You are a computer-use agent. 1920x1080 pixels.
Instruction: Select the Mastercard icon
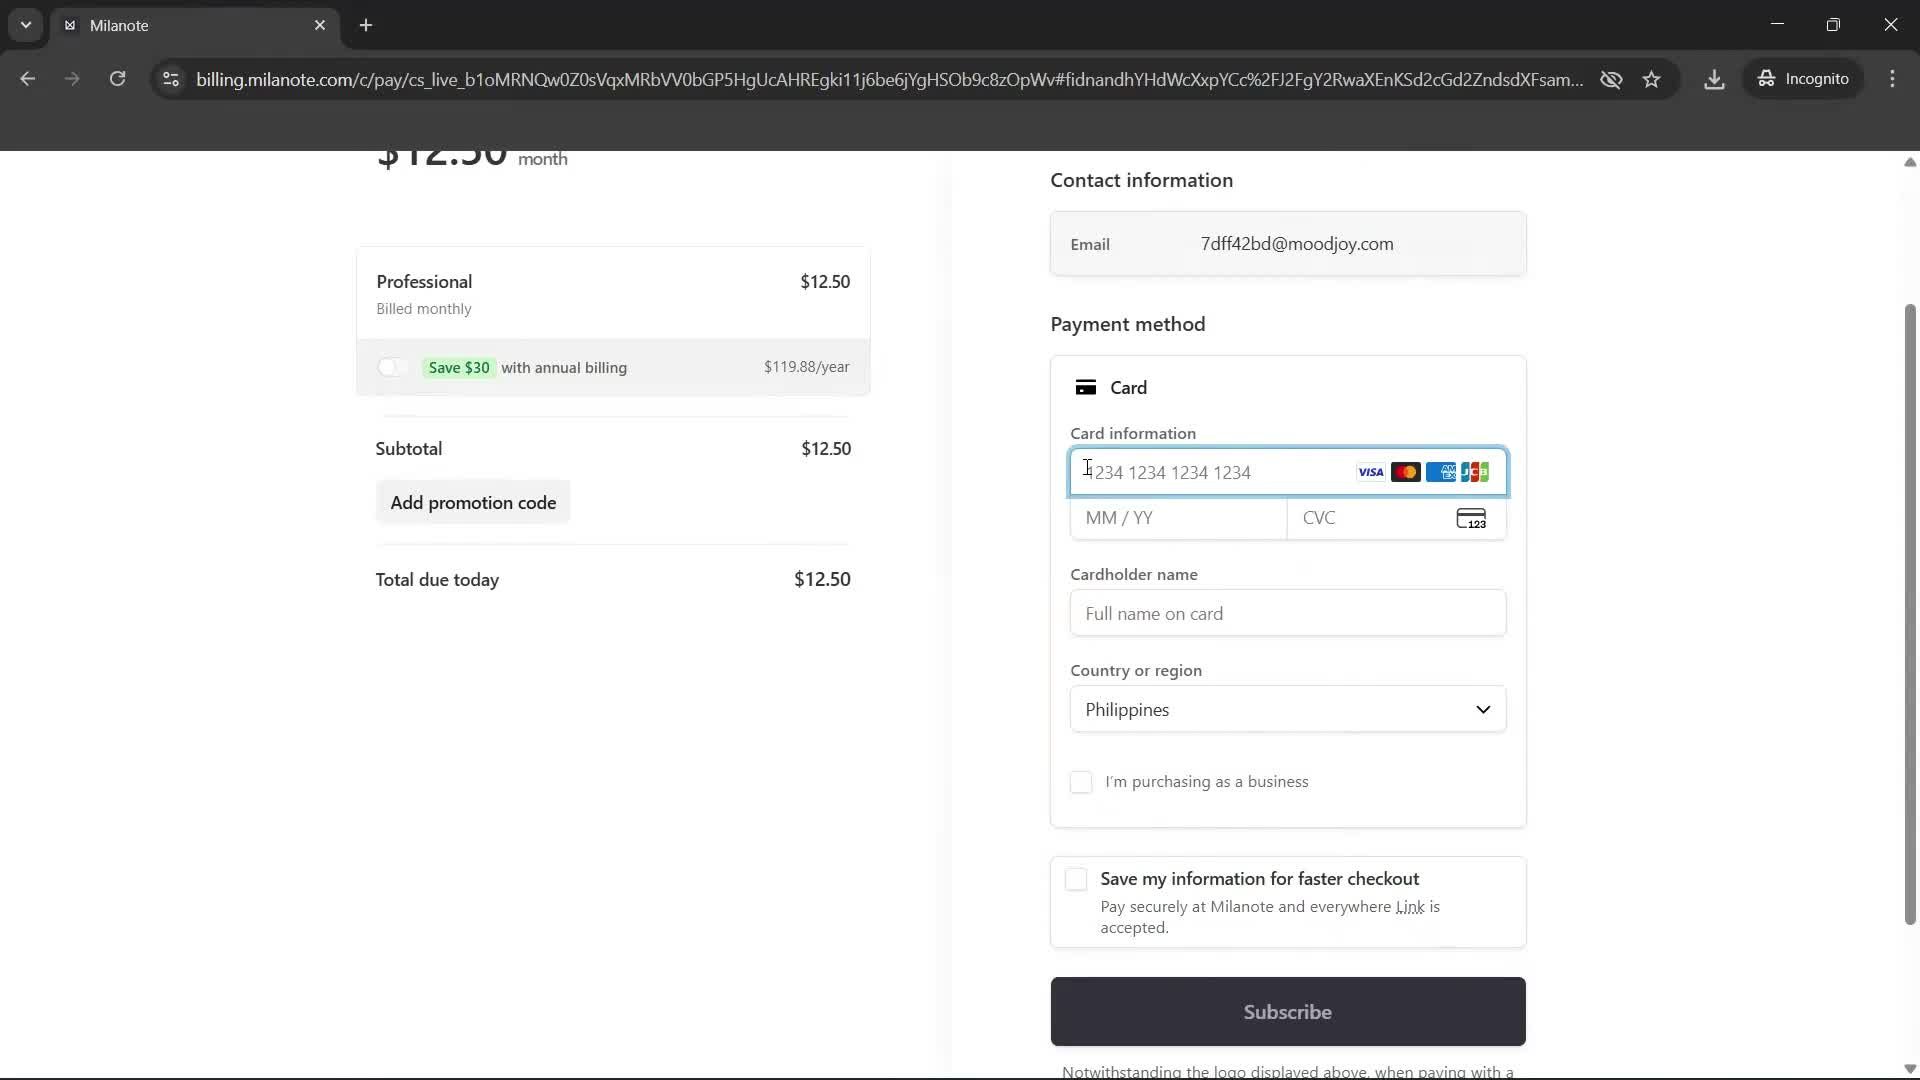tap(1406, 471)
